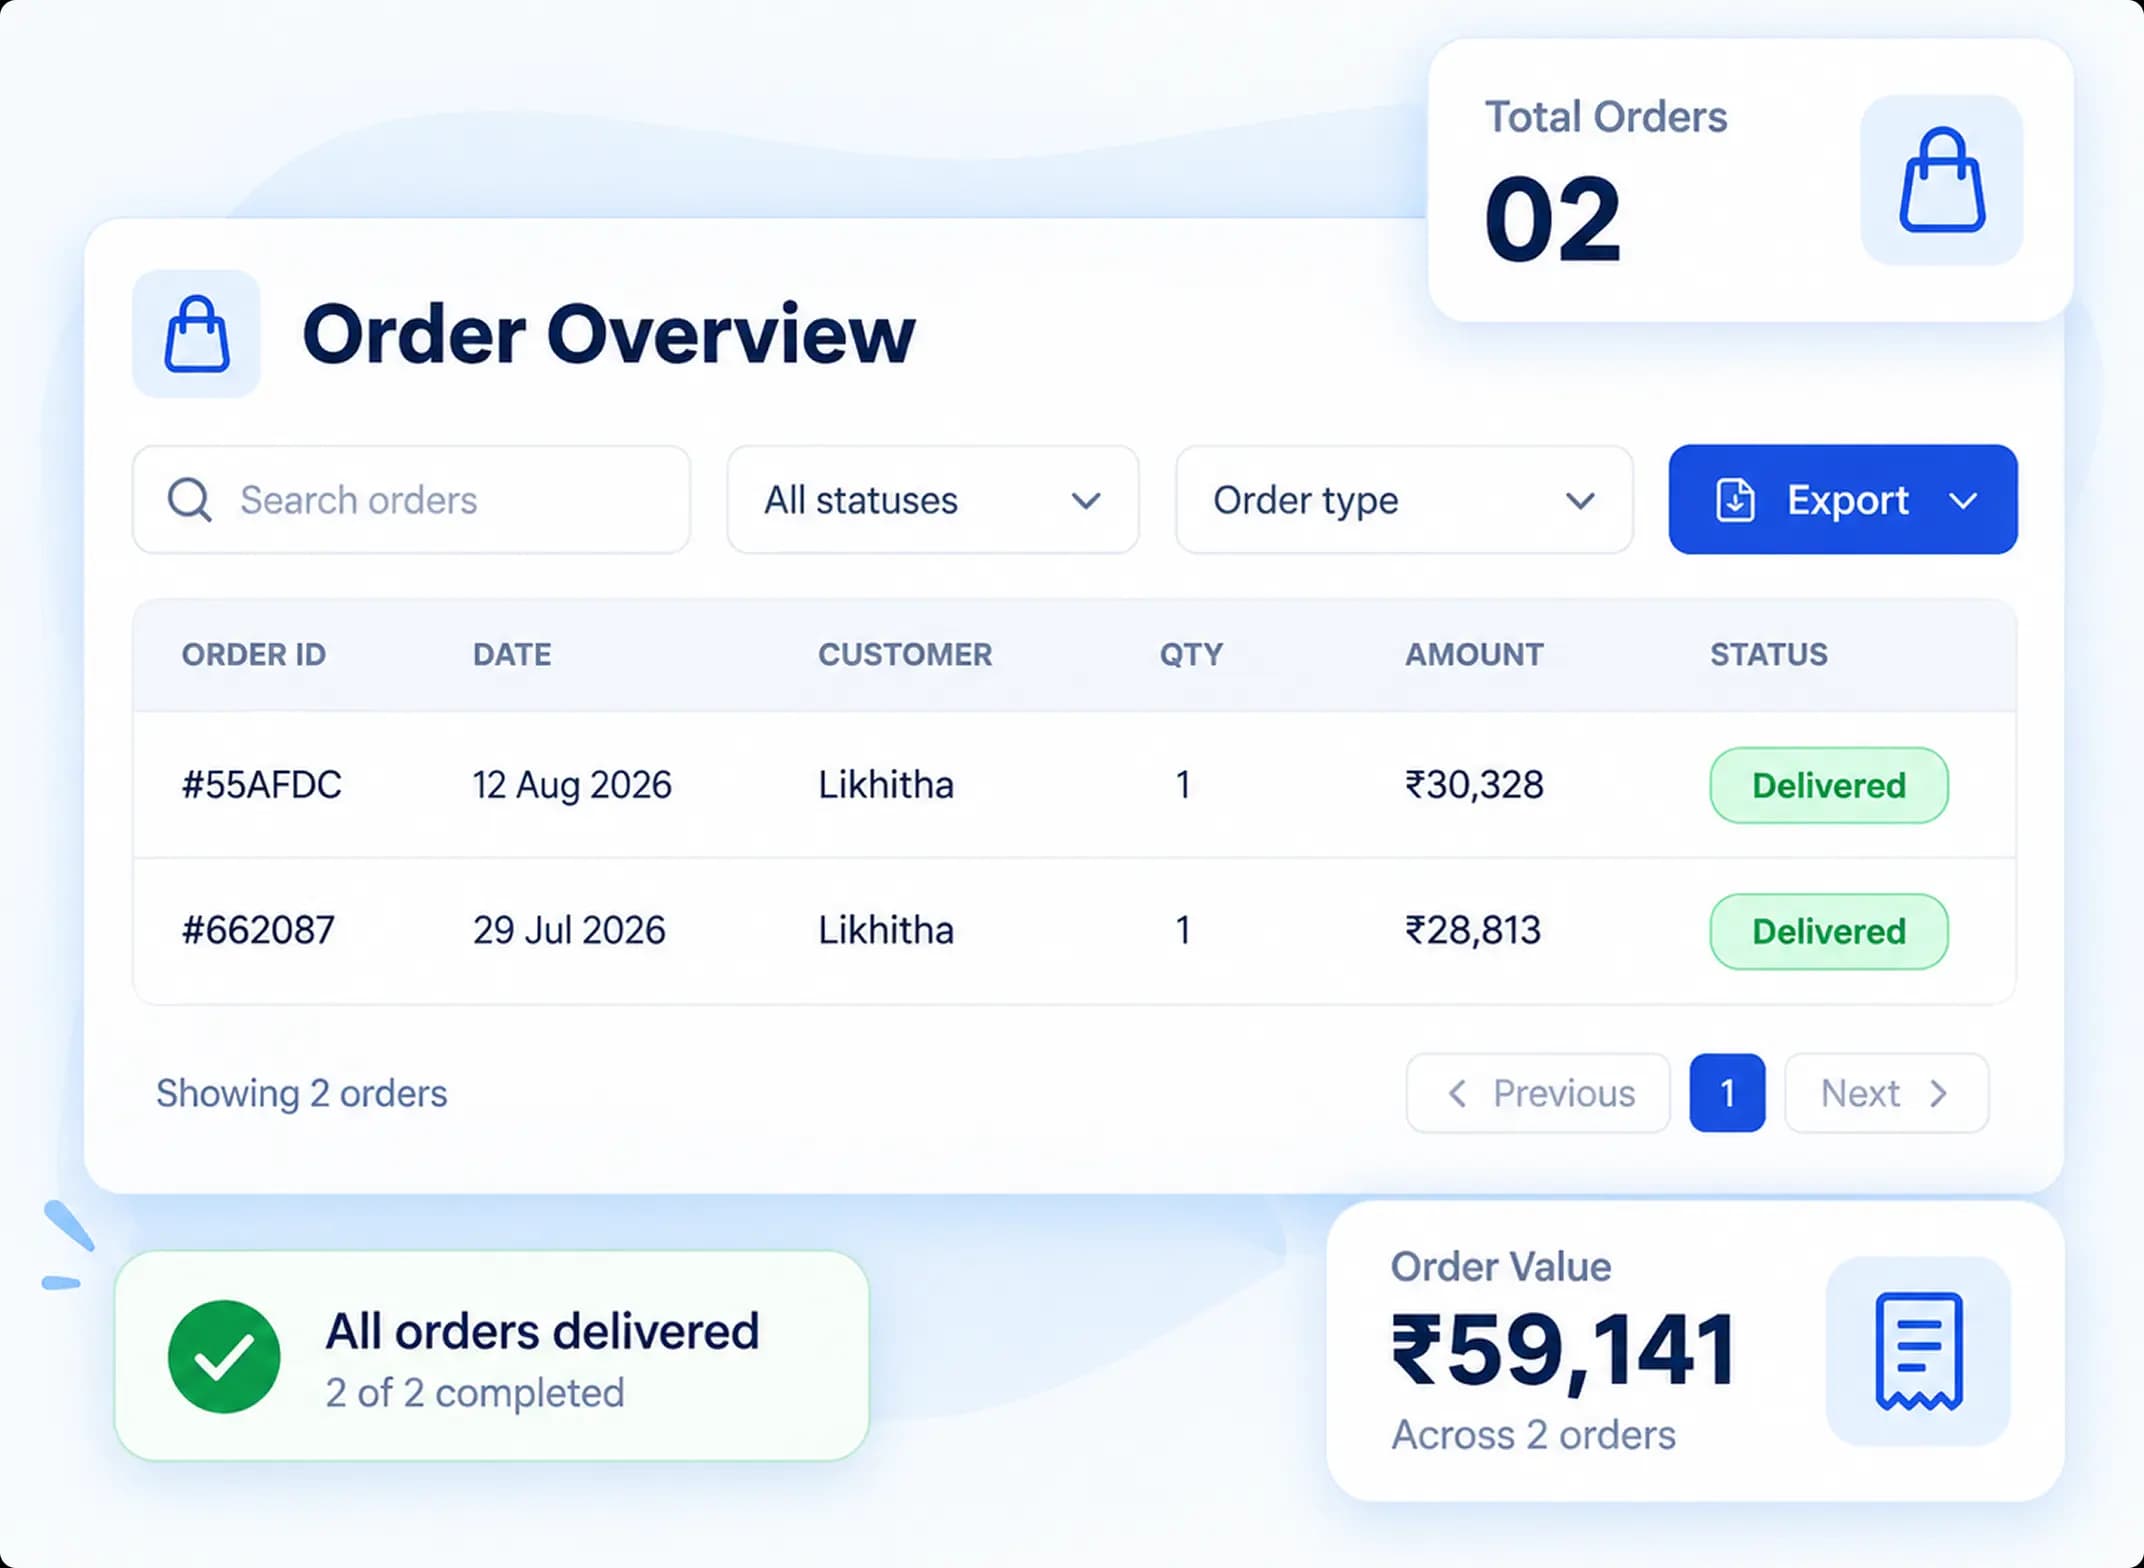Open order #55AFDC
The width and height of the screenshot is (2144, 1568).
pos(261,785)
